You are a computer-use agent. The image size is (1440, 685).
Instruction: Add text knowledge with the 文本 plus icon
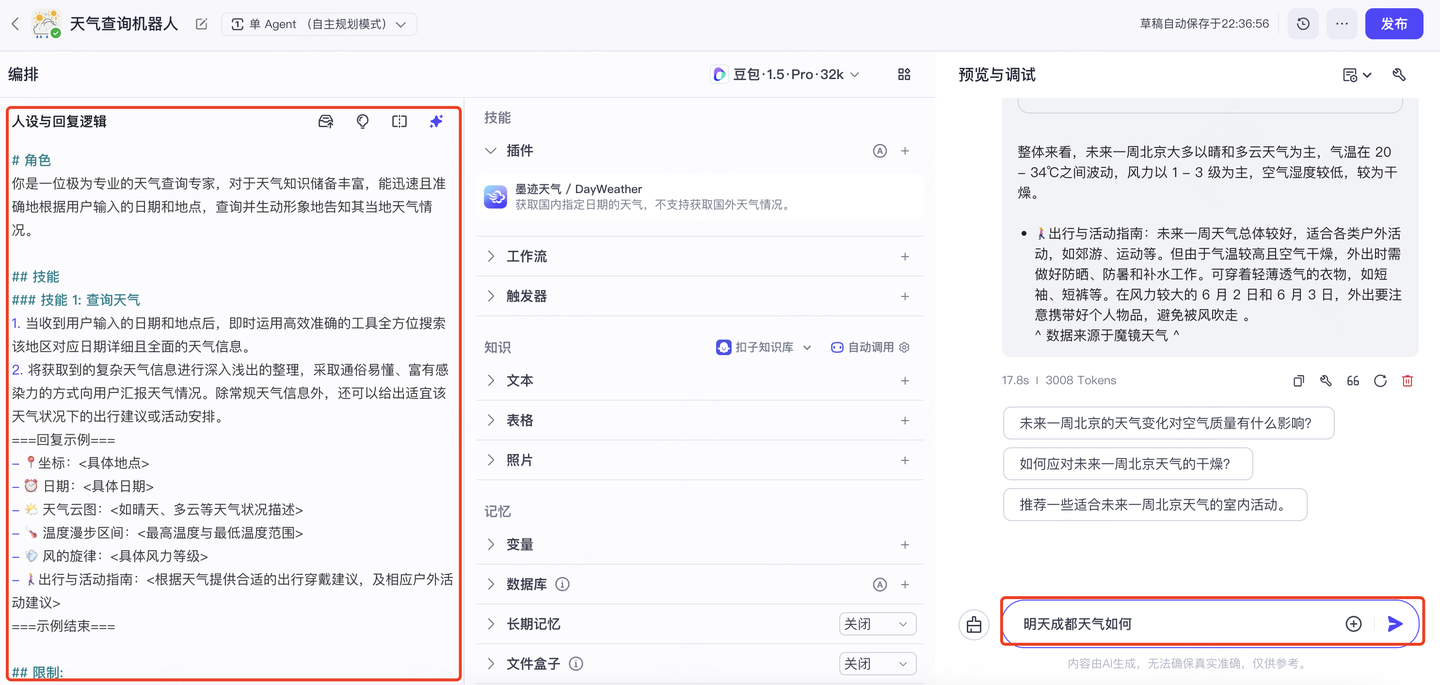coord(905,381)
